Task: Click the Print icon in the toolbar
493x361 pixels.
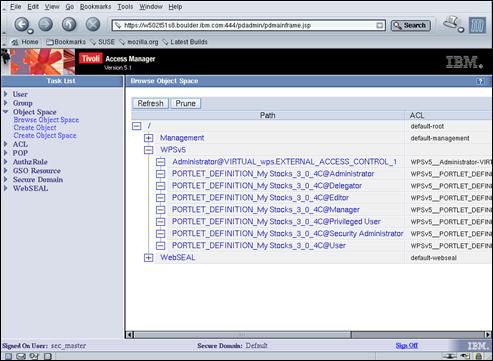Action: [452, 24]
